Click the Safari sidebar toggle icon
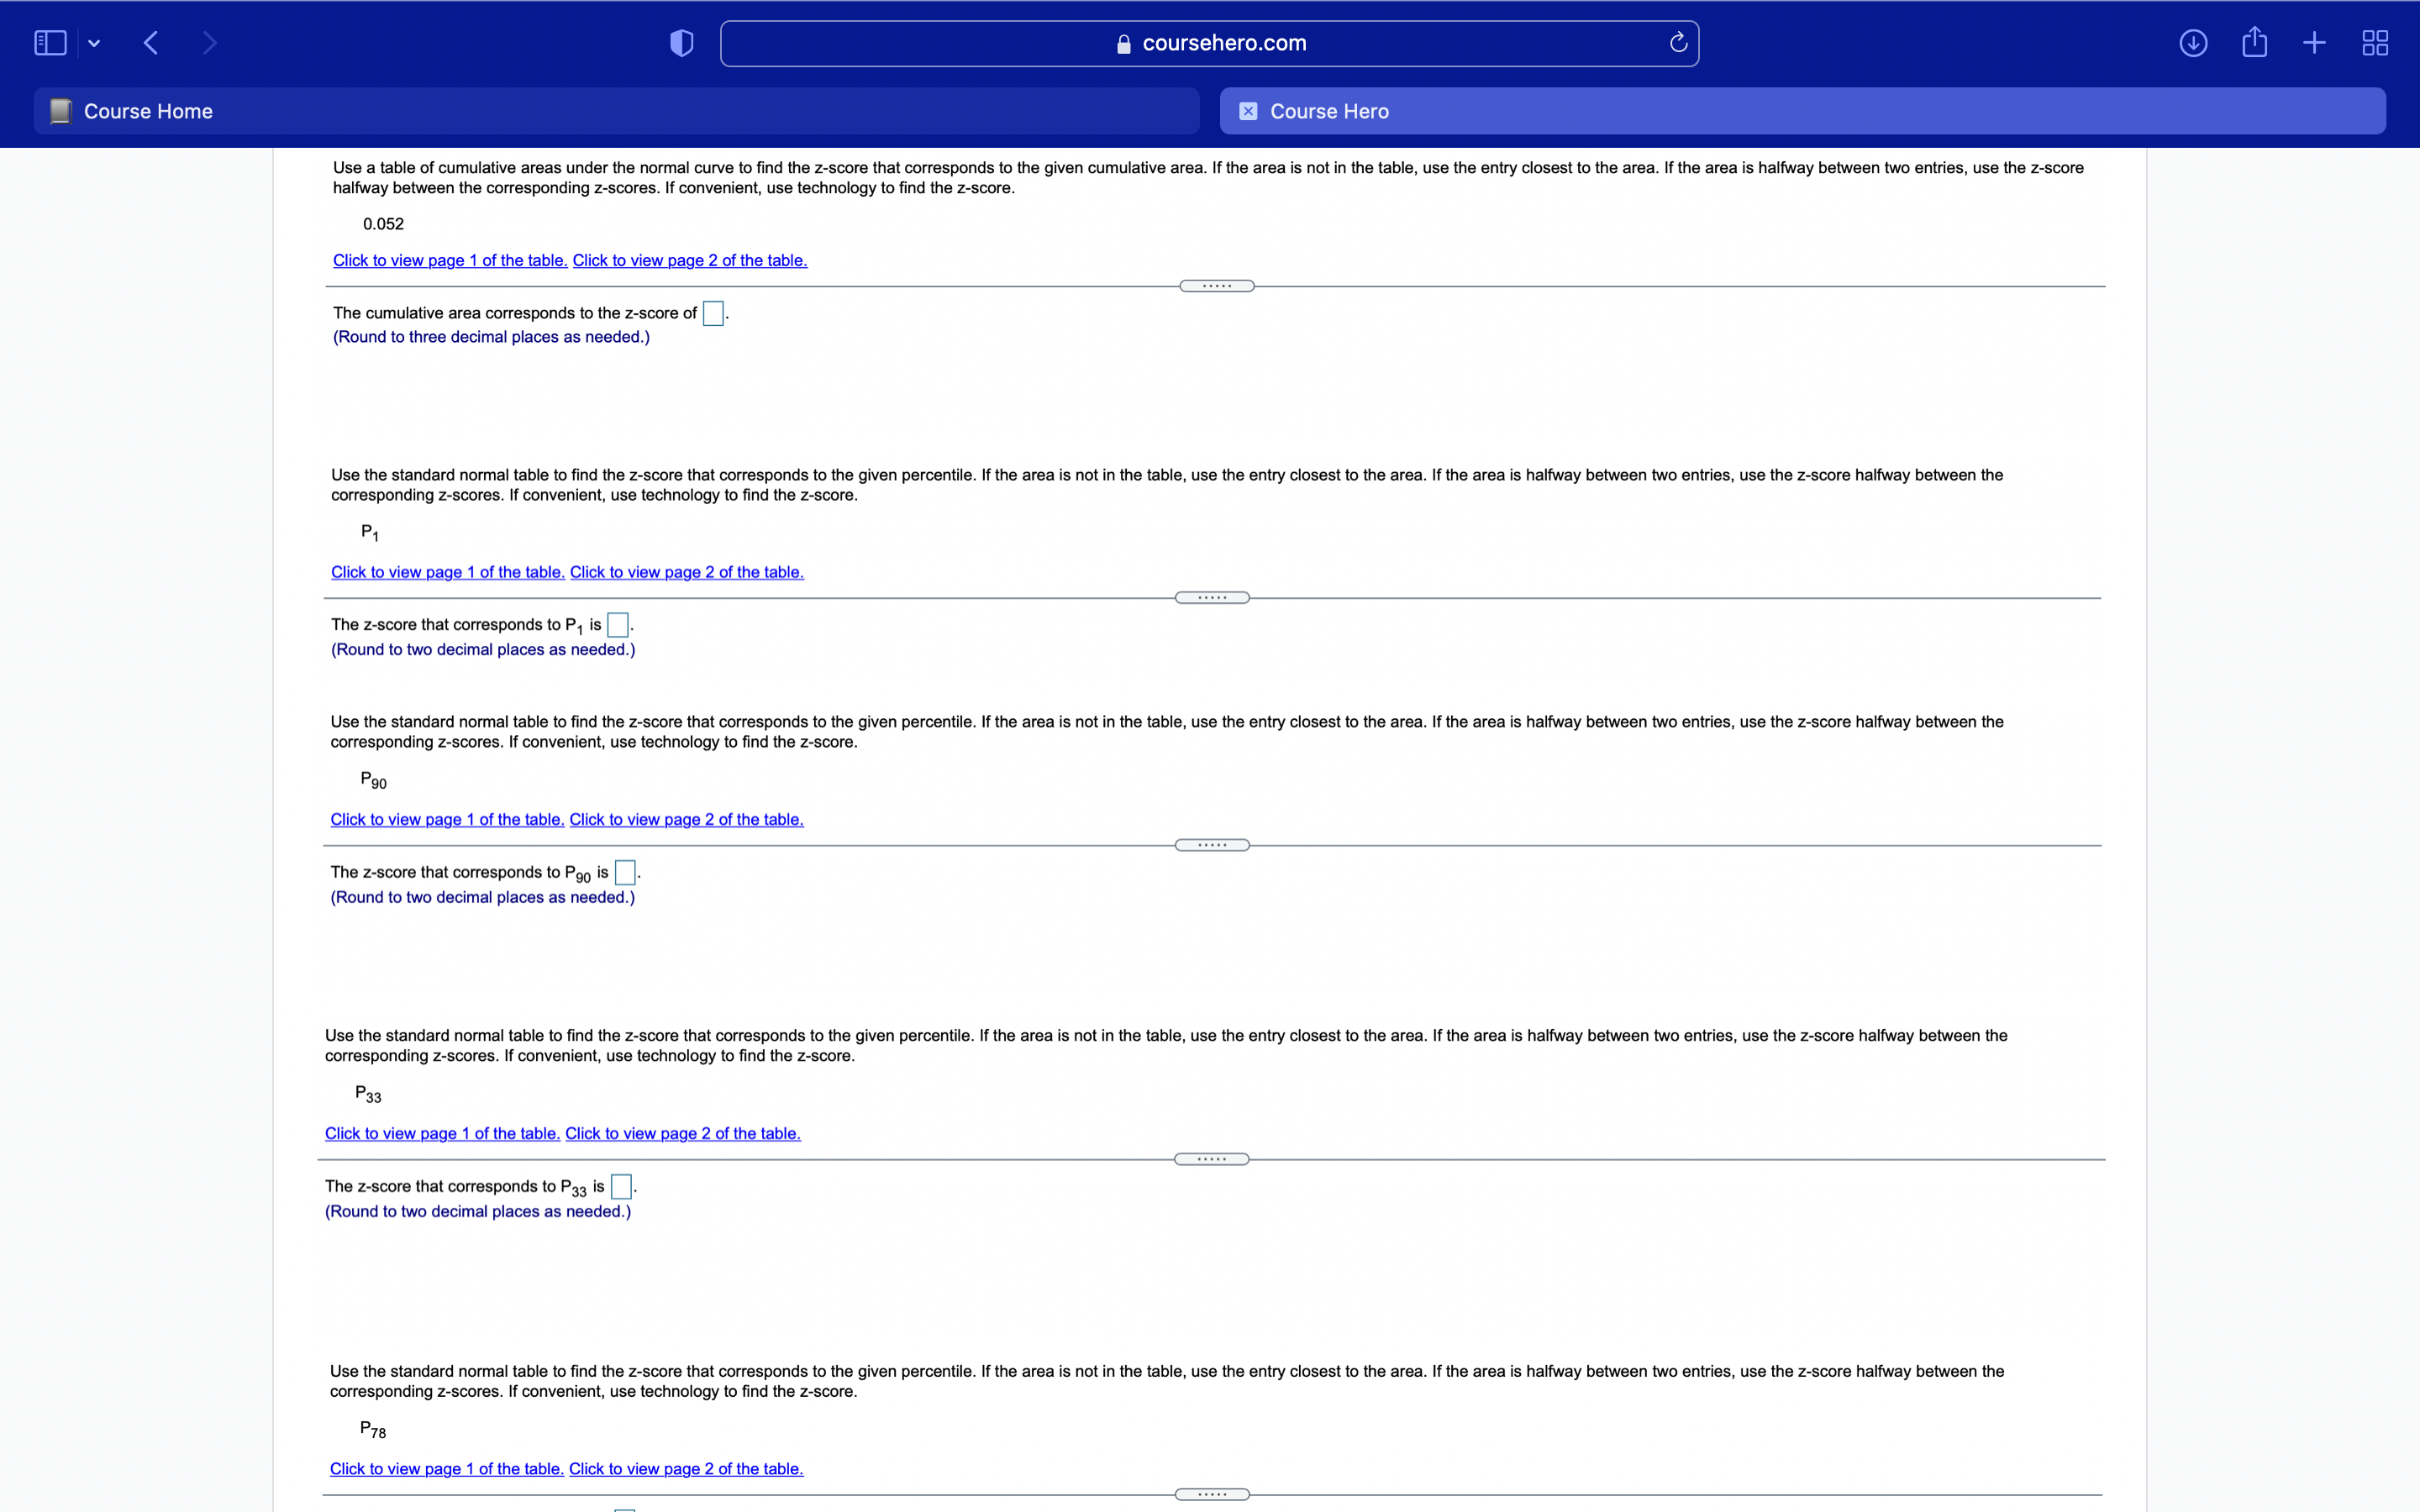This screenshot has width=2420, height=1512. click(50, 43)
